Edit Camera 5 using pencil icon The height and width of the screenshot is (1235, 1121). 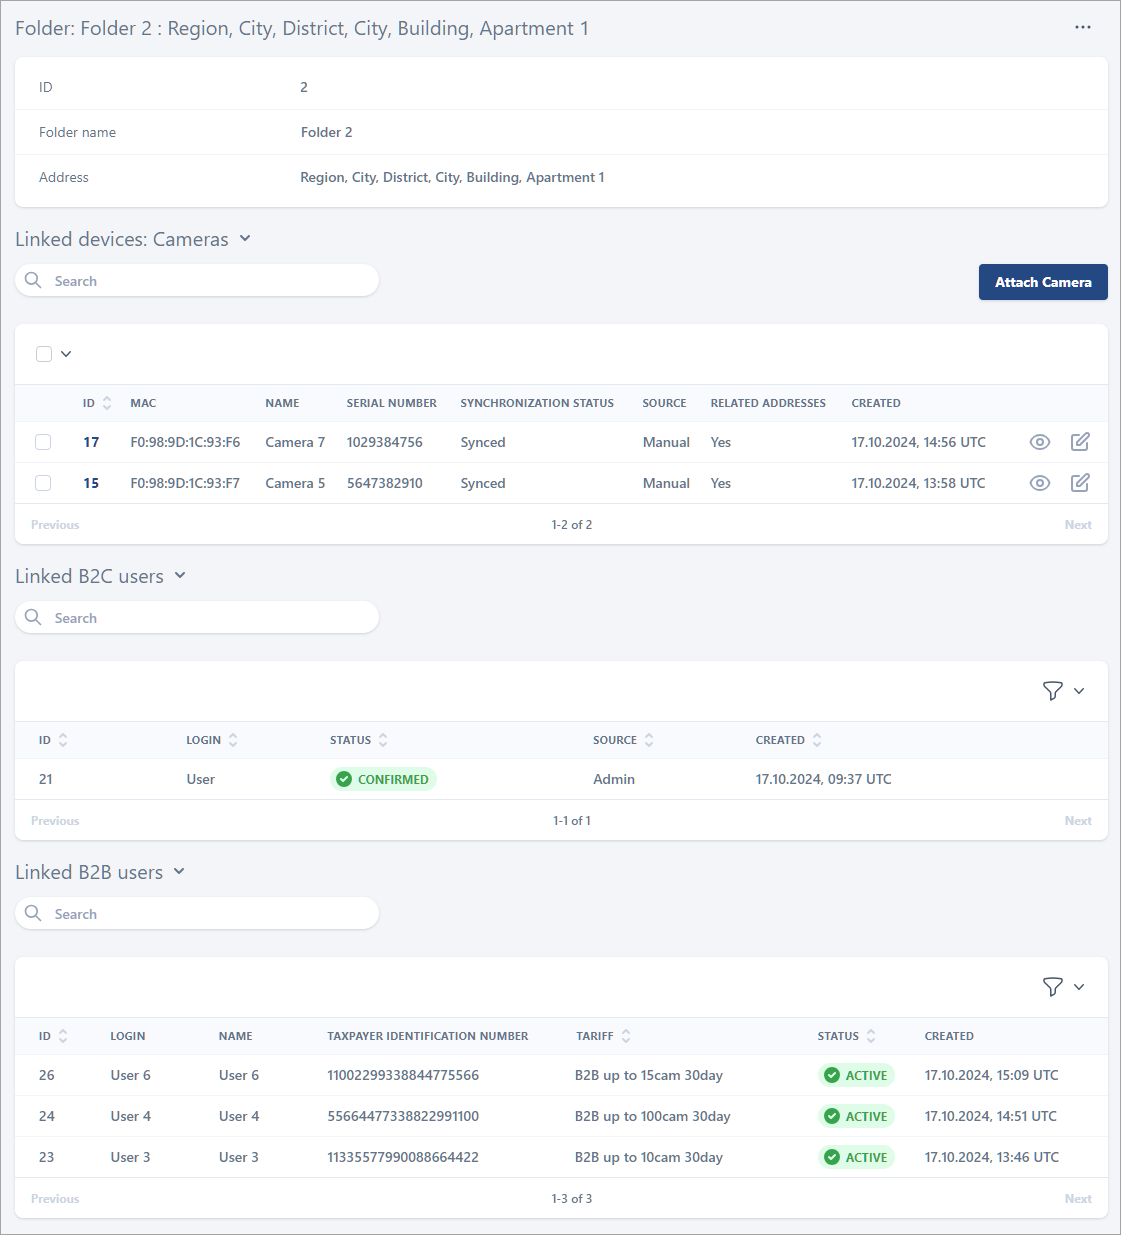1080,483
